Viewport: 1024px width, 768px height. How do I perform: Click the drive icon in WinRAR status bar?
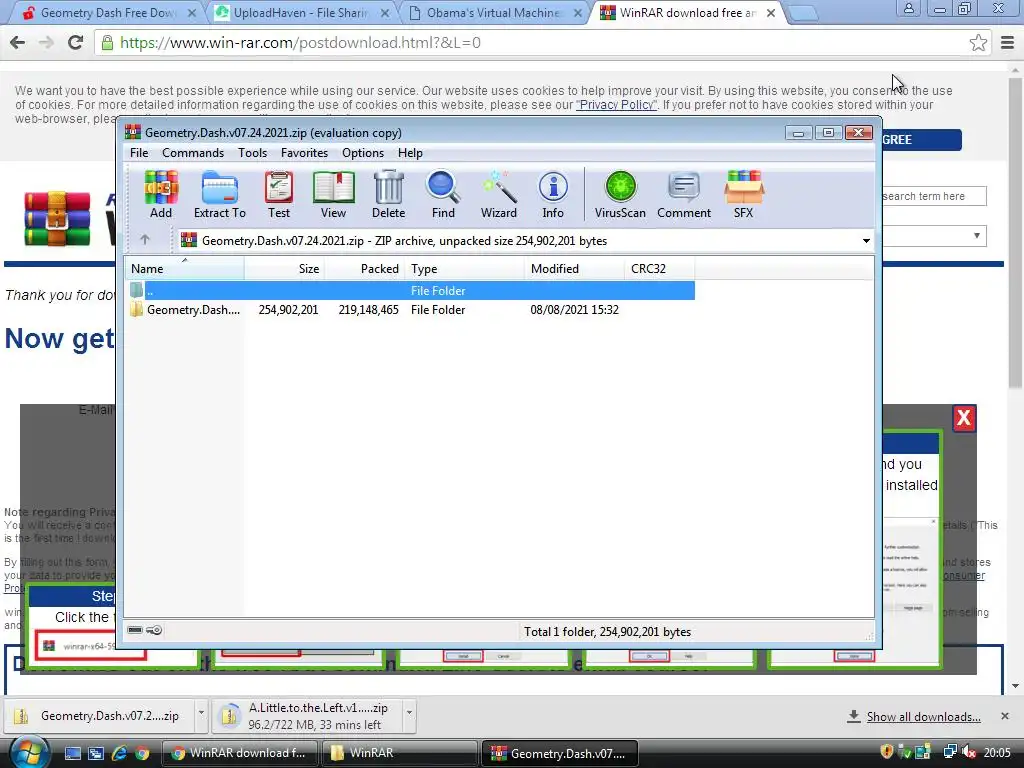coord(135,630)
